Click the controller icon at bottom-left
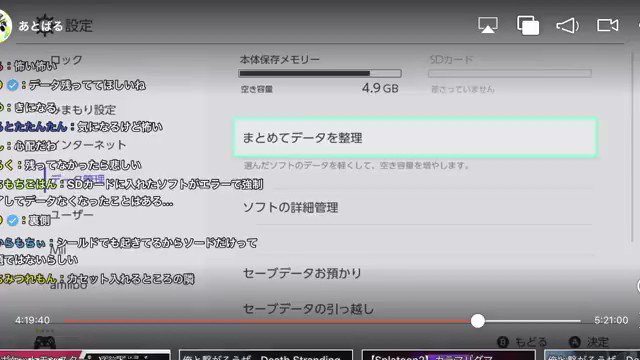The height and width of the screenshot is (360, 640). tap(45, 342)
